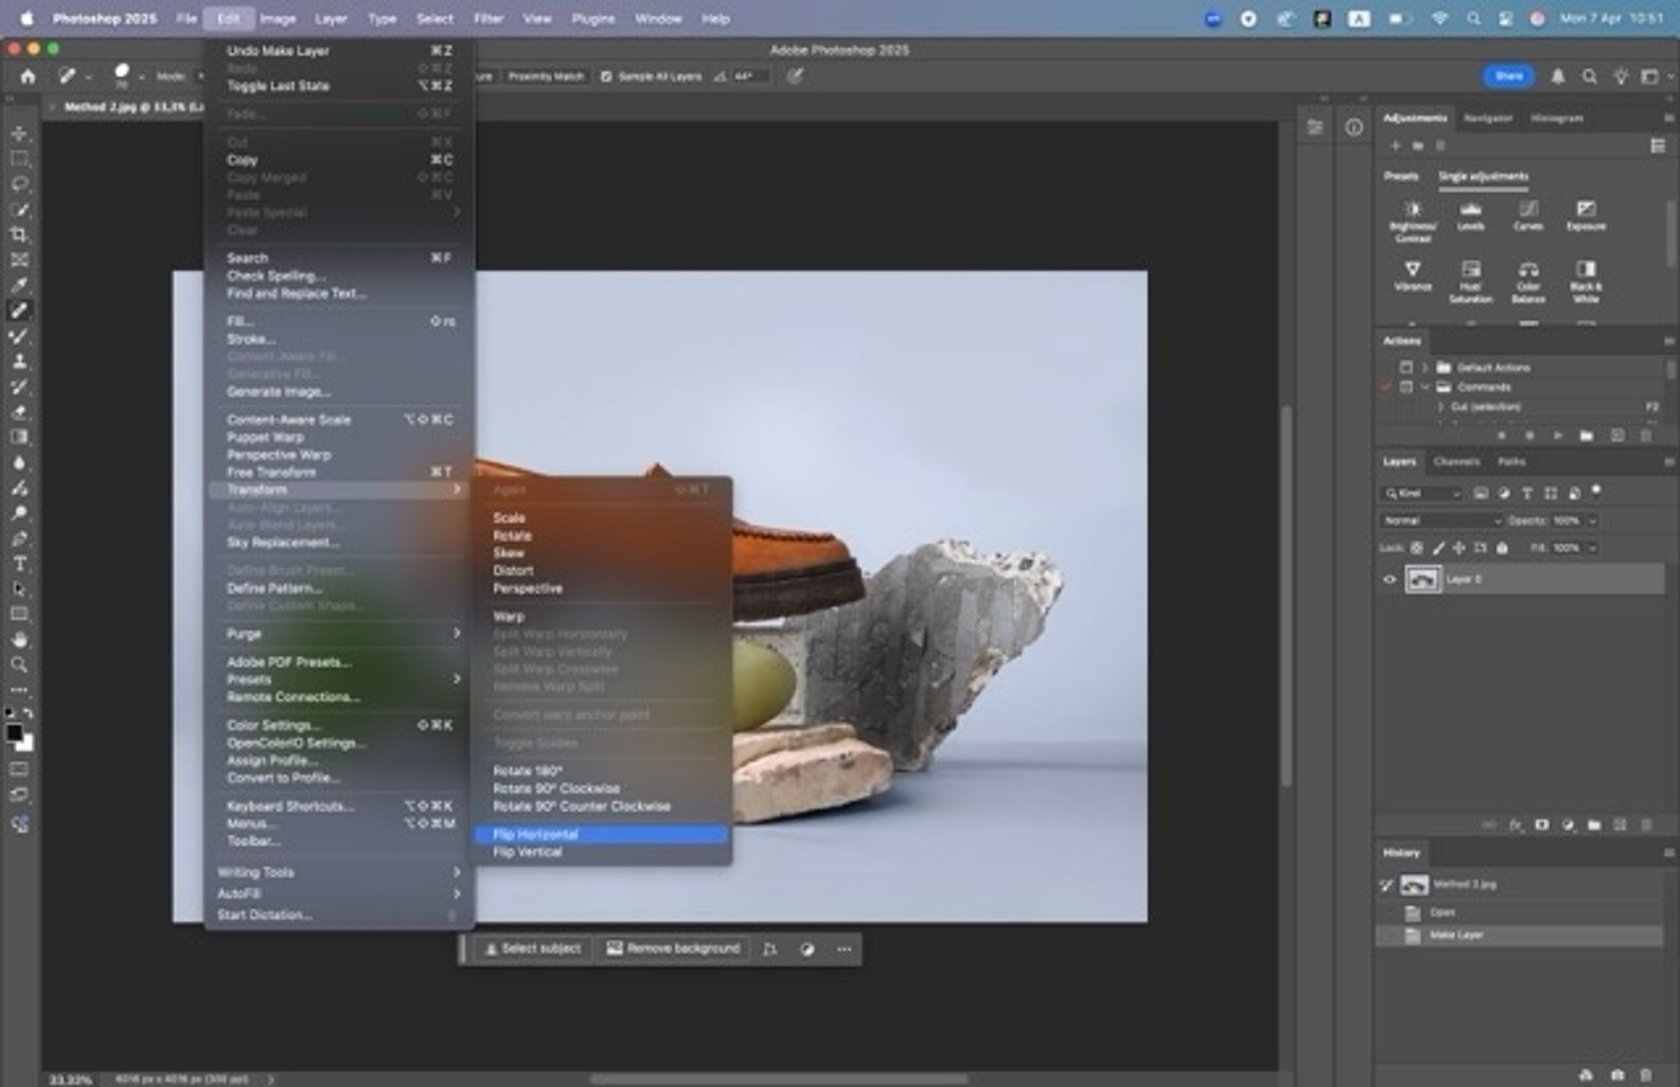Hide Layer 0 with its visibility eye

1390,578
